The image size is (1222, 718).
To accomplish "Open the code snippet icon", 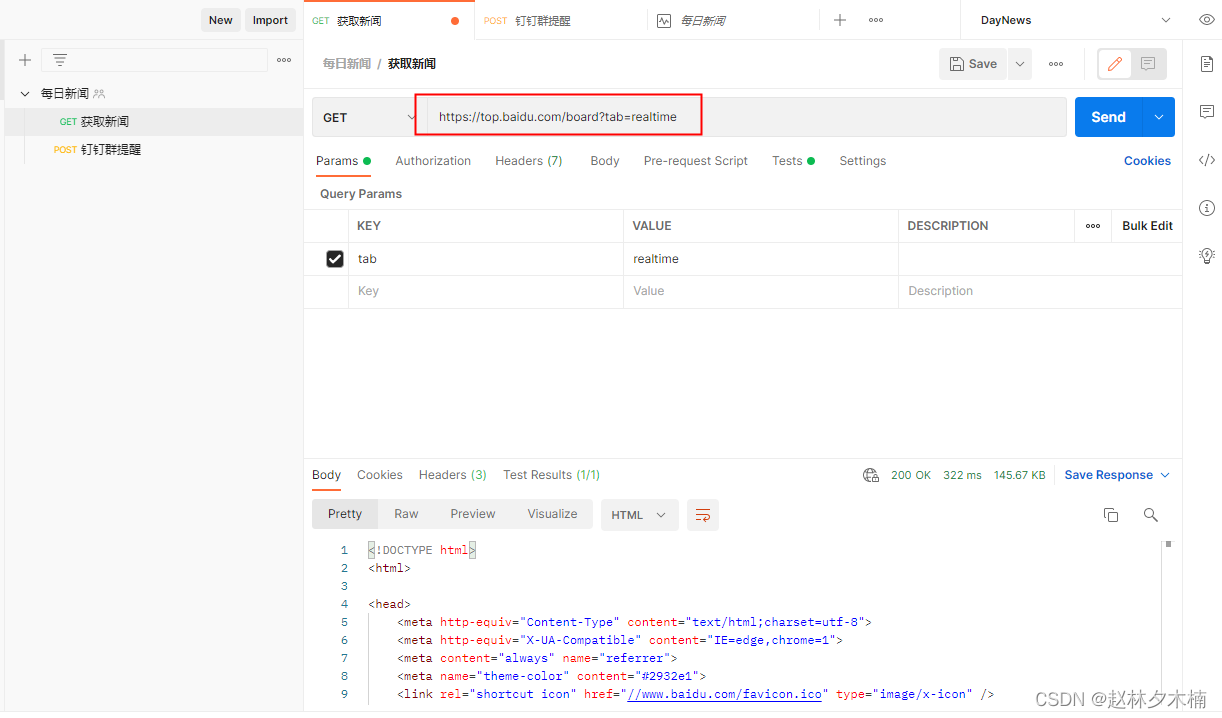I will (x=1207, y=160).
